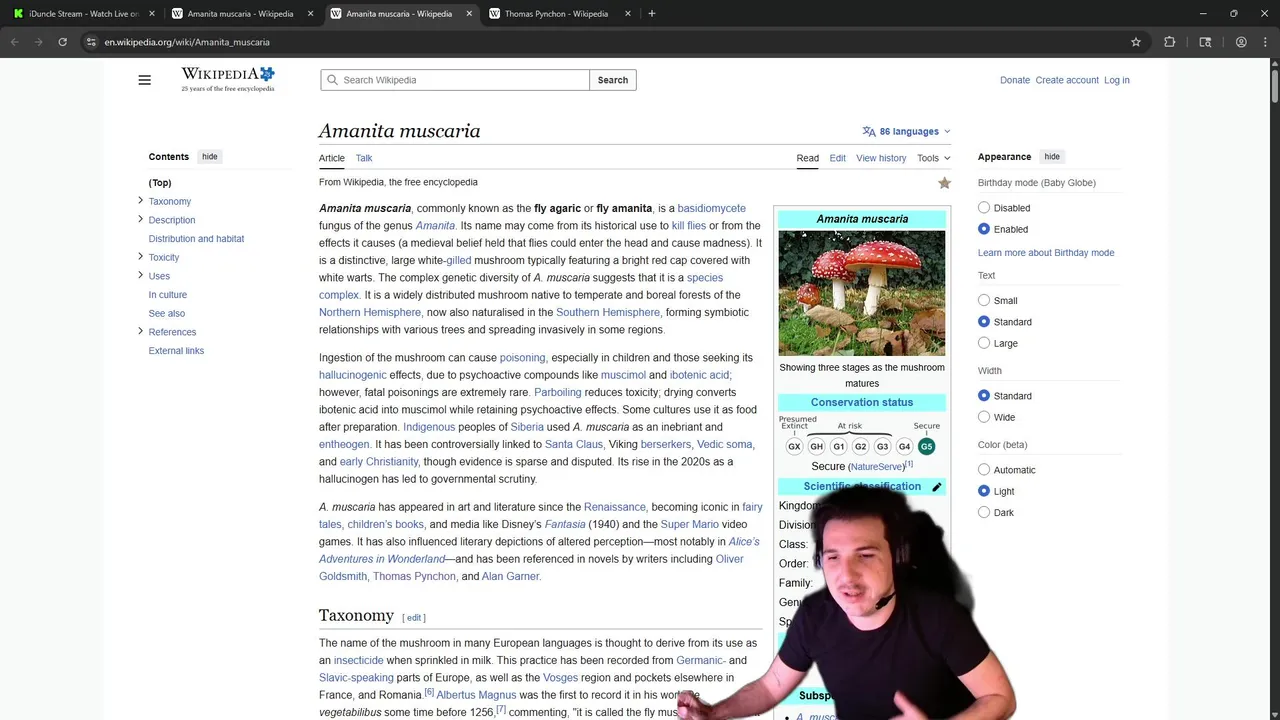This screenshot has height=720, width=1280.
Task: Open the basidiomycete link in the intro
Action: 711,208
